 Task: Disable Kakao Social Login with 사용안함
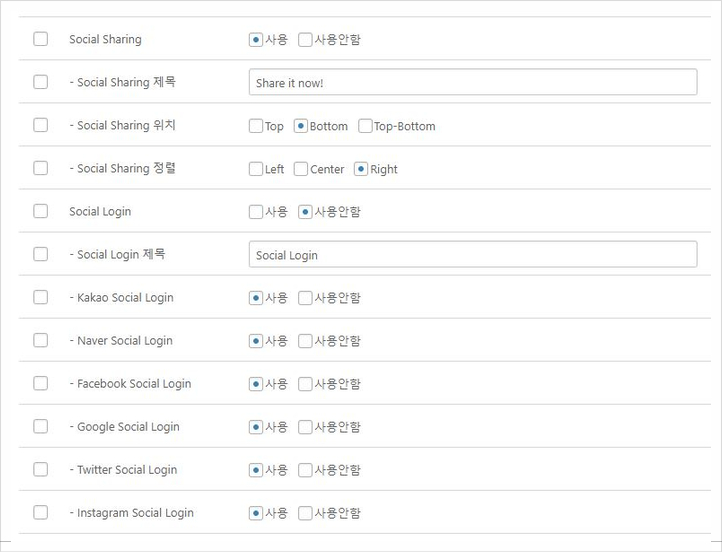click(305, 298)
